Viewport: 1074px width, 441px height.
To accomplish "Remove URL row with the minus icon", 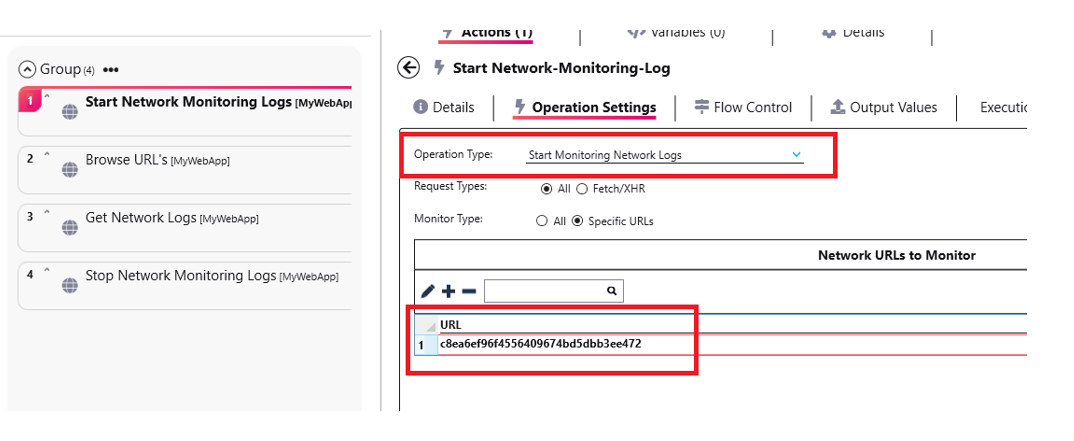I will point(469,291).
